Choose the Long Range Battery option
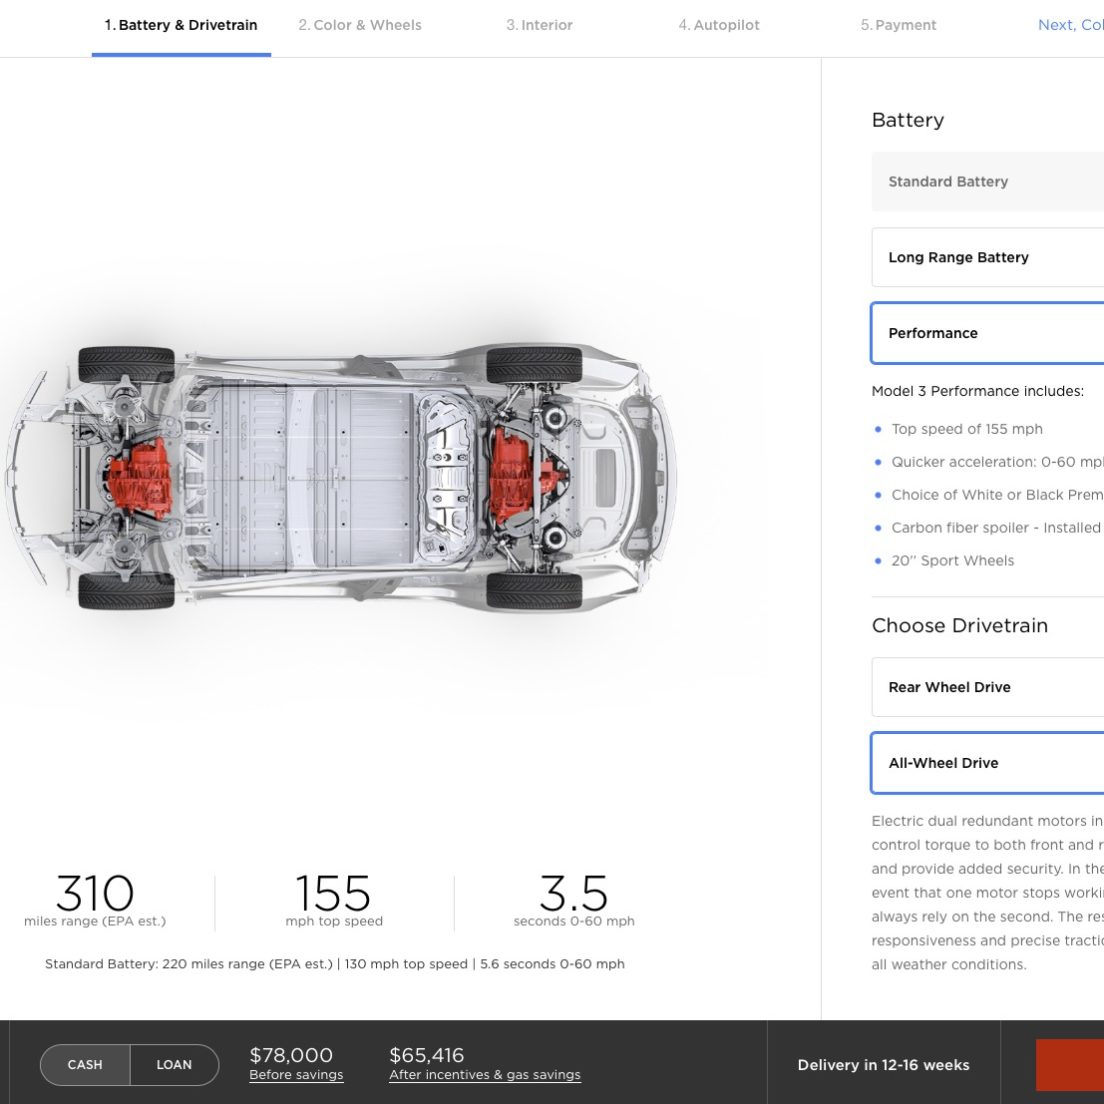The width and height of the screenshot is (1104, 1104). coord(988,257)
